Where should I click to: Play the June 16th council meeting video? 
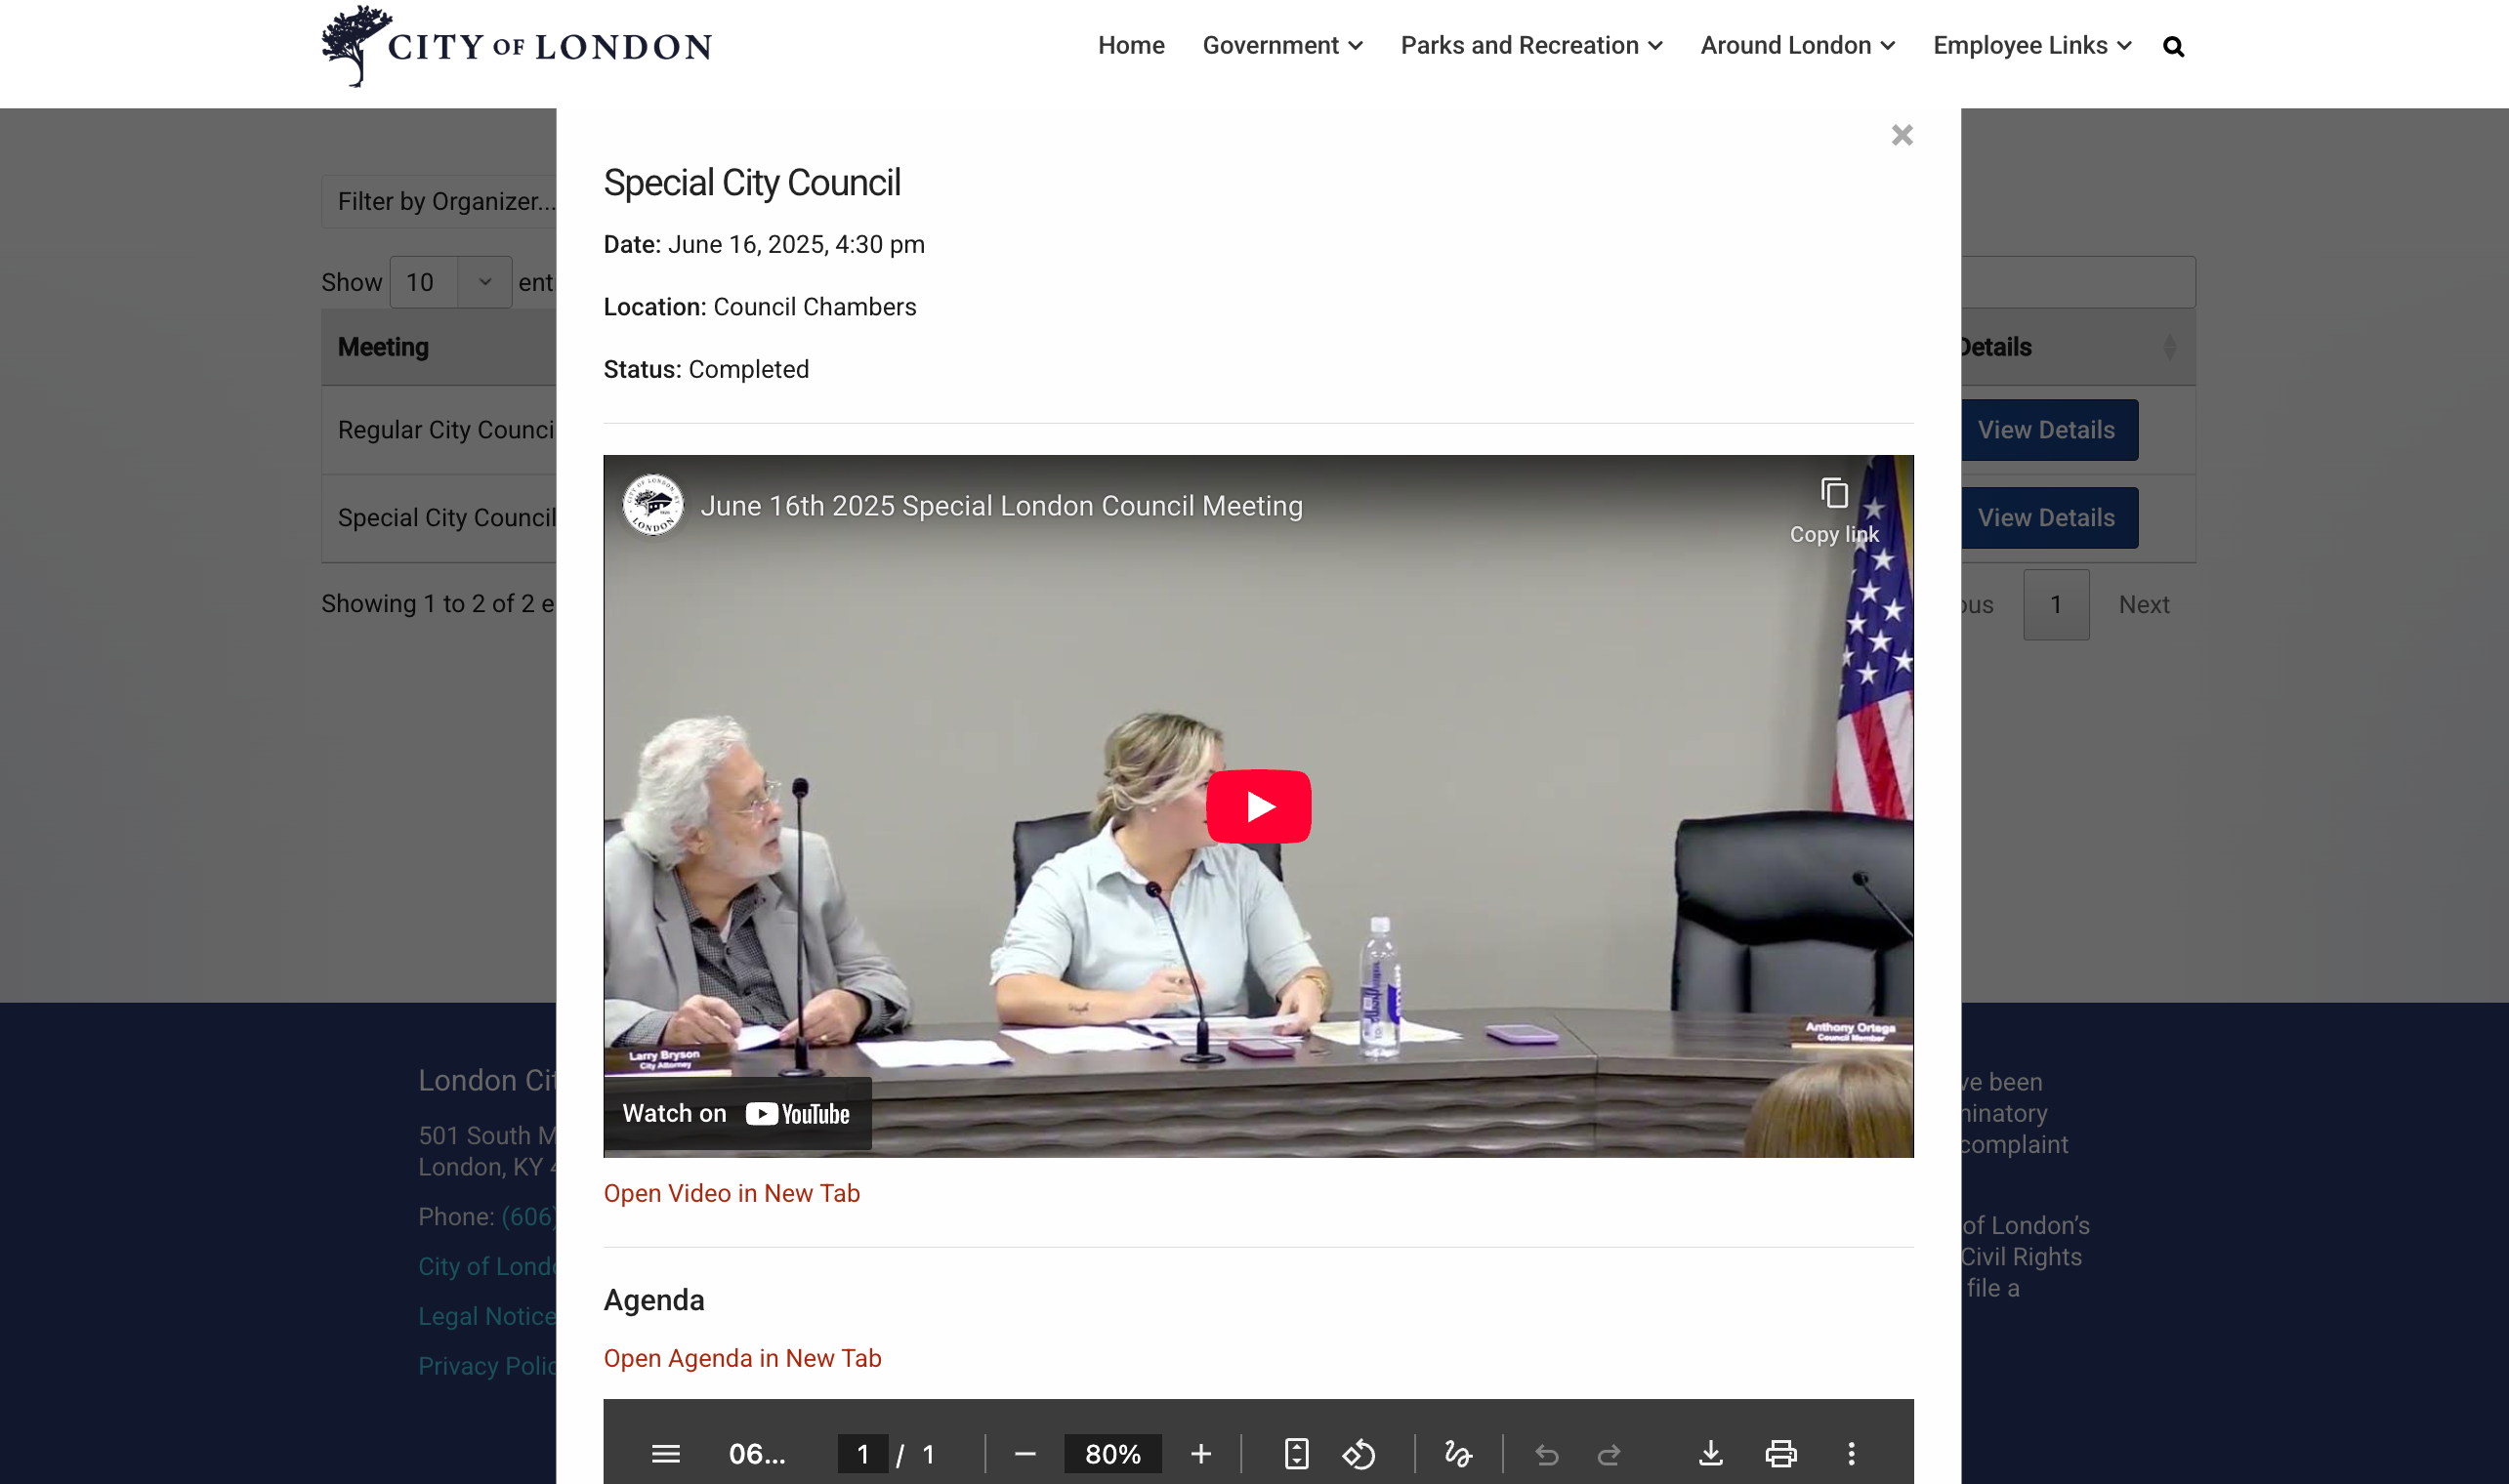(1258, 806)
